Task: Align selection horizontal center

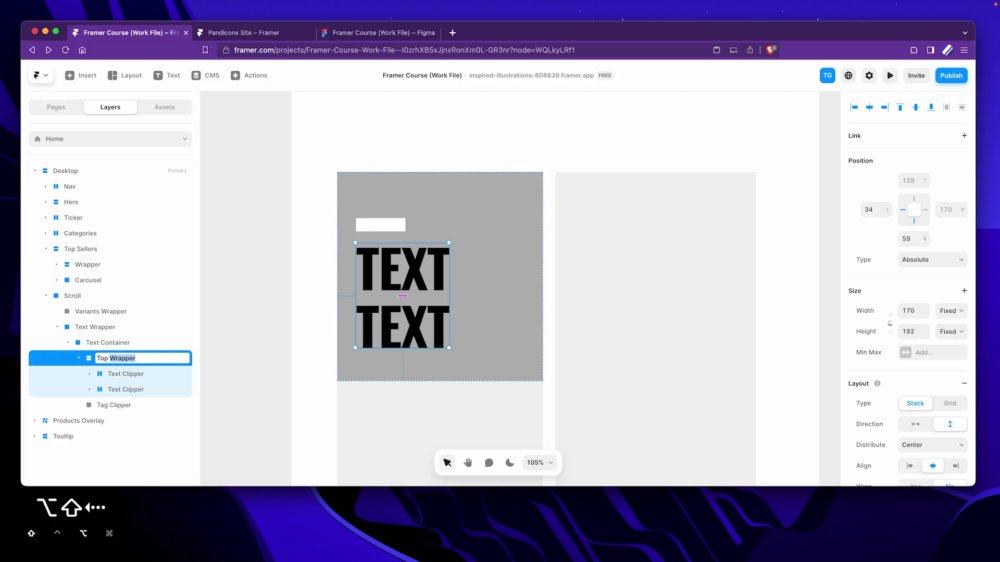Action: (869, 107)
